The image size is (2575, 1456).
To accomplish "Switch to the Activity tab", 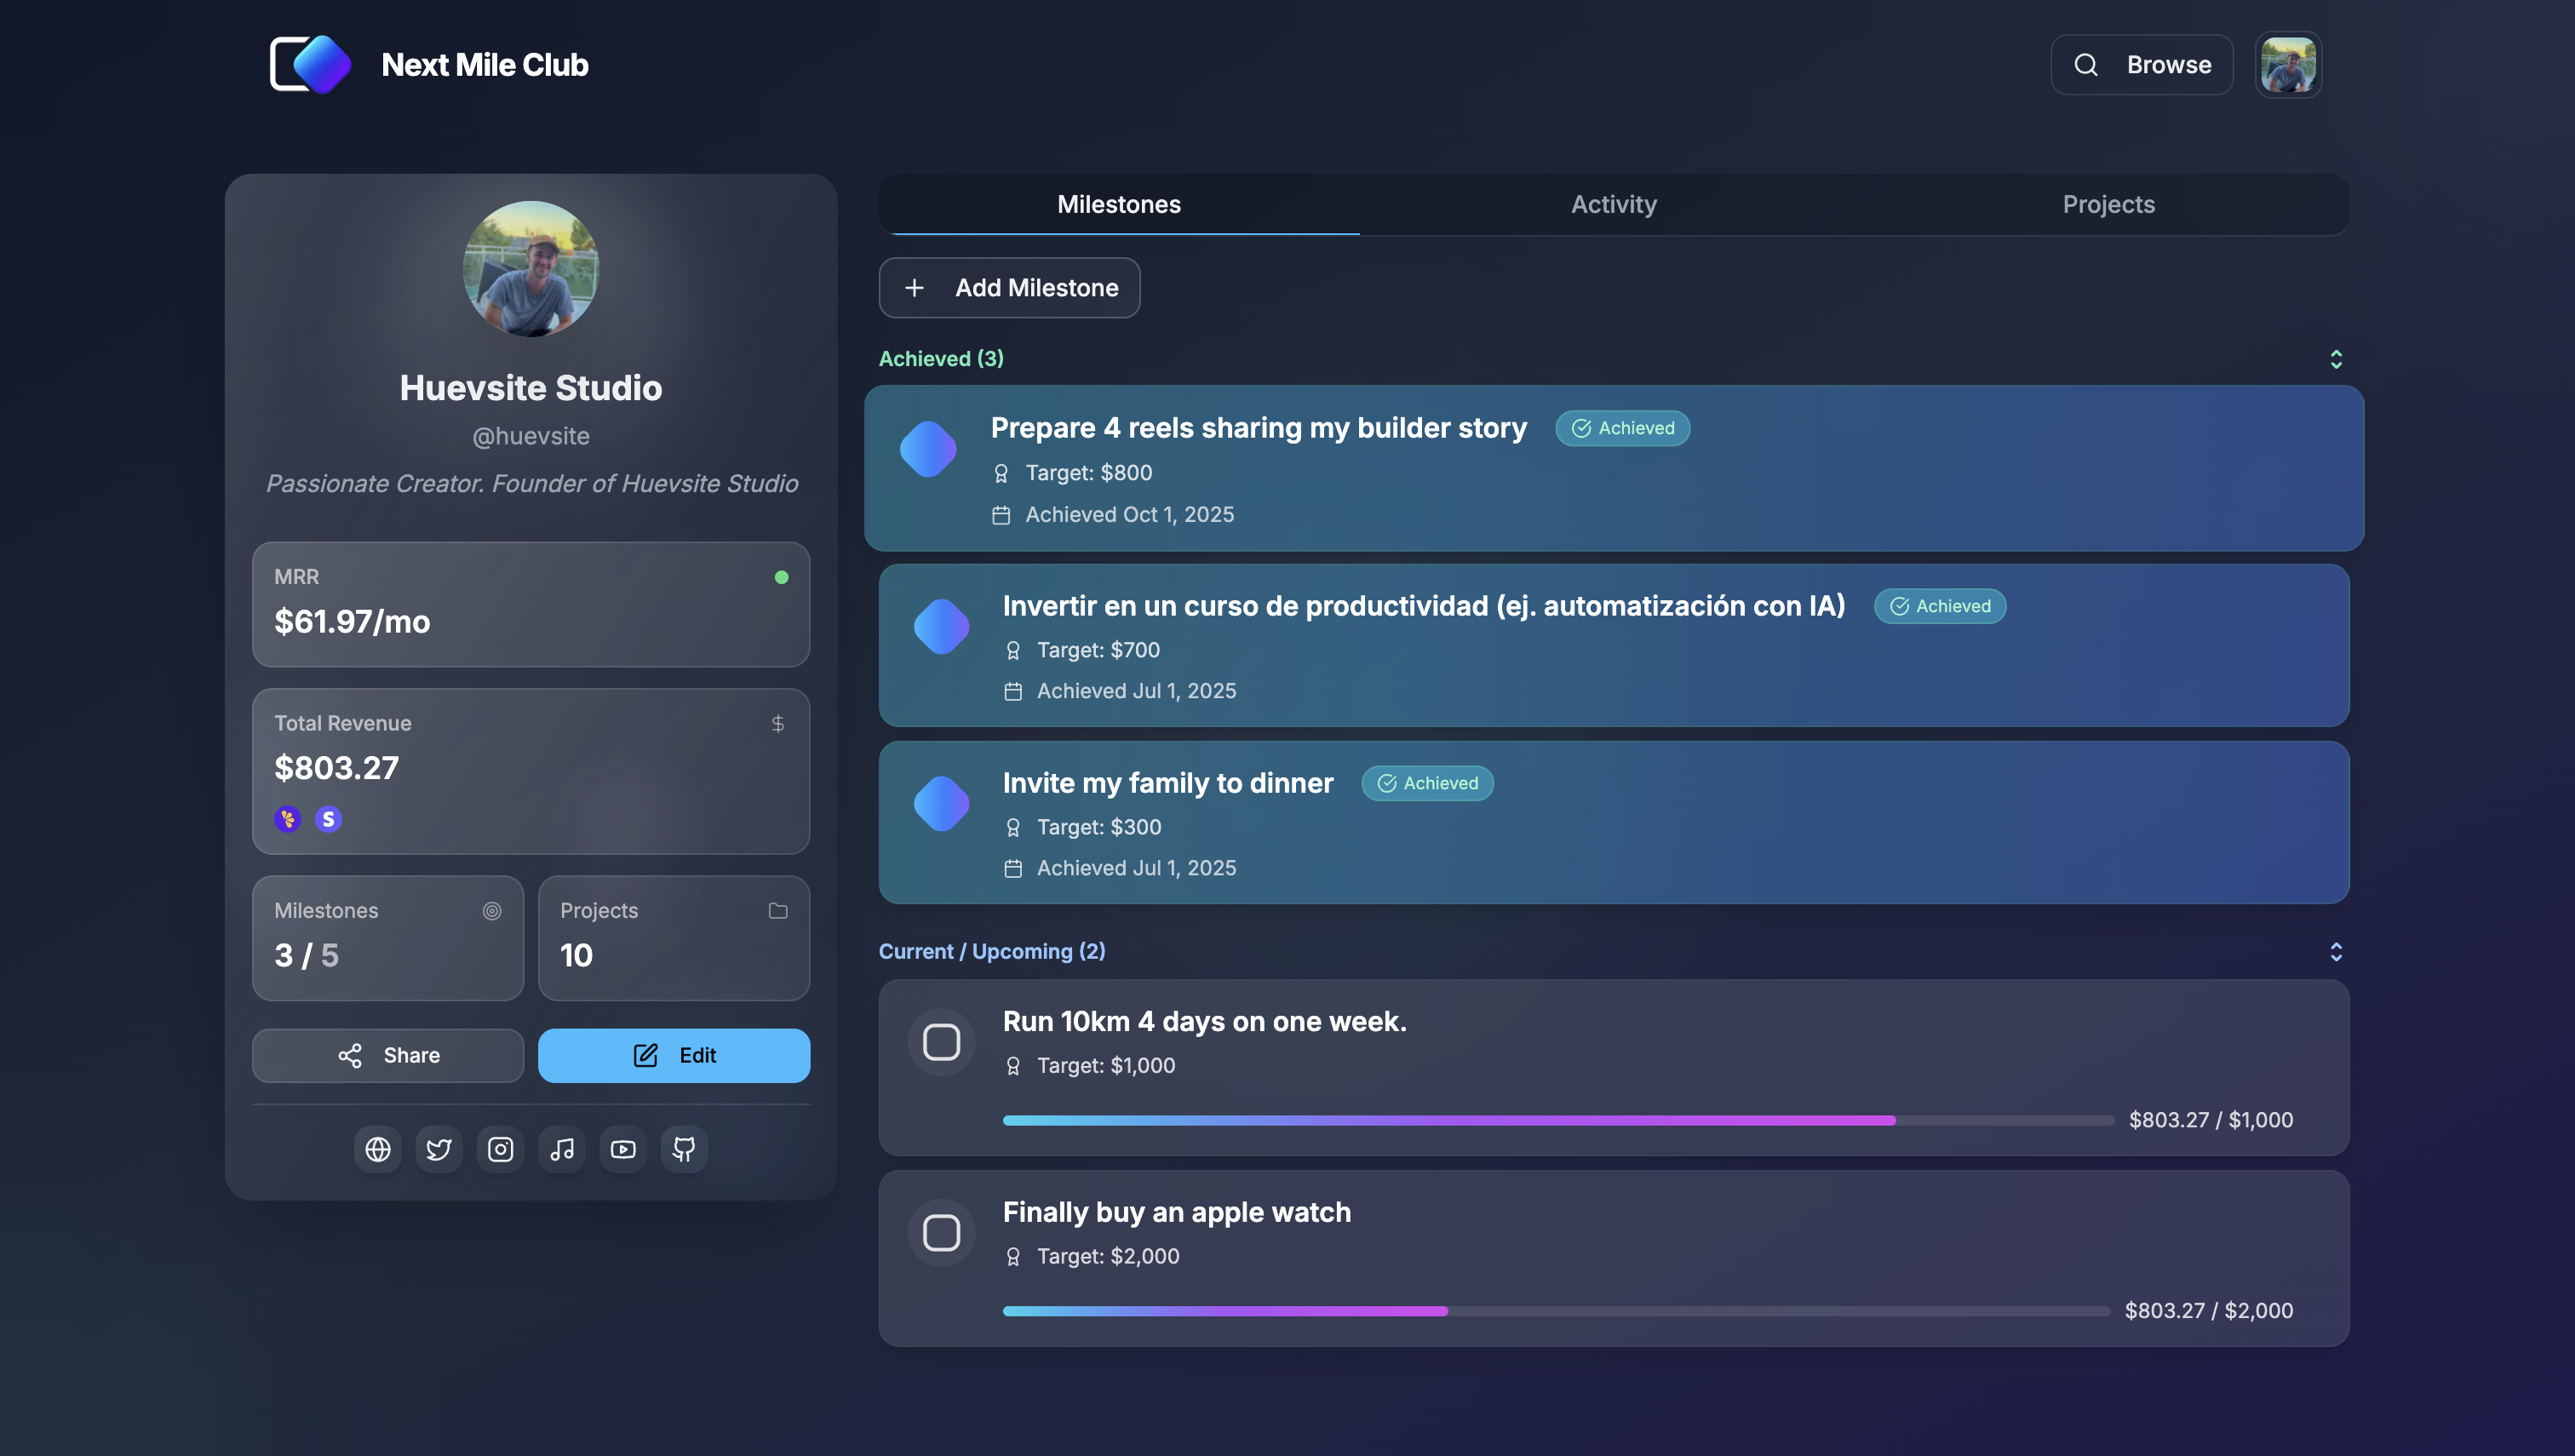I will pyautogui.click(x=1613, y=204).
